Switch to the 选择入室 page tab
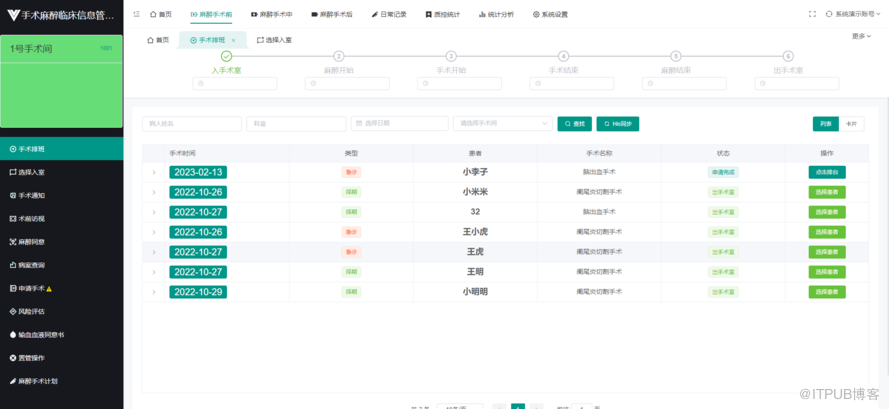Screen dimensions: 889x409 point(274,40)
